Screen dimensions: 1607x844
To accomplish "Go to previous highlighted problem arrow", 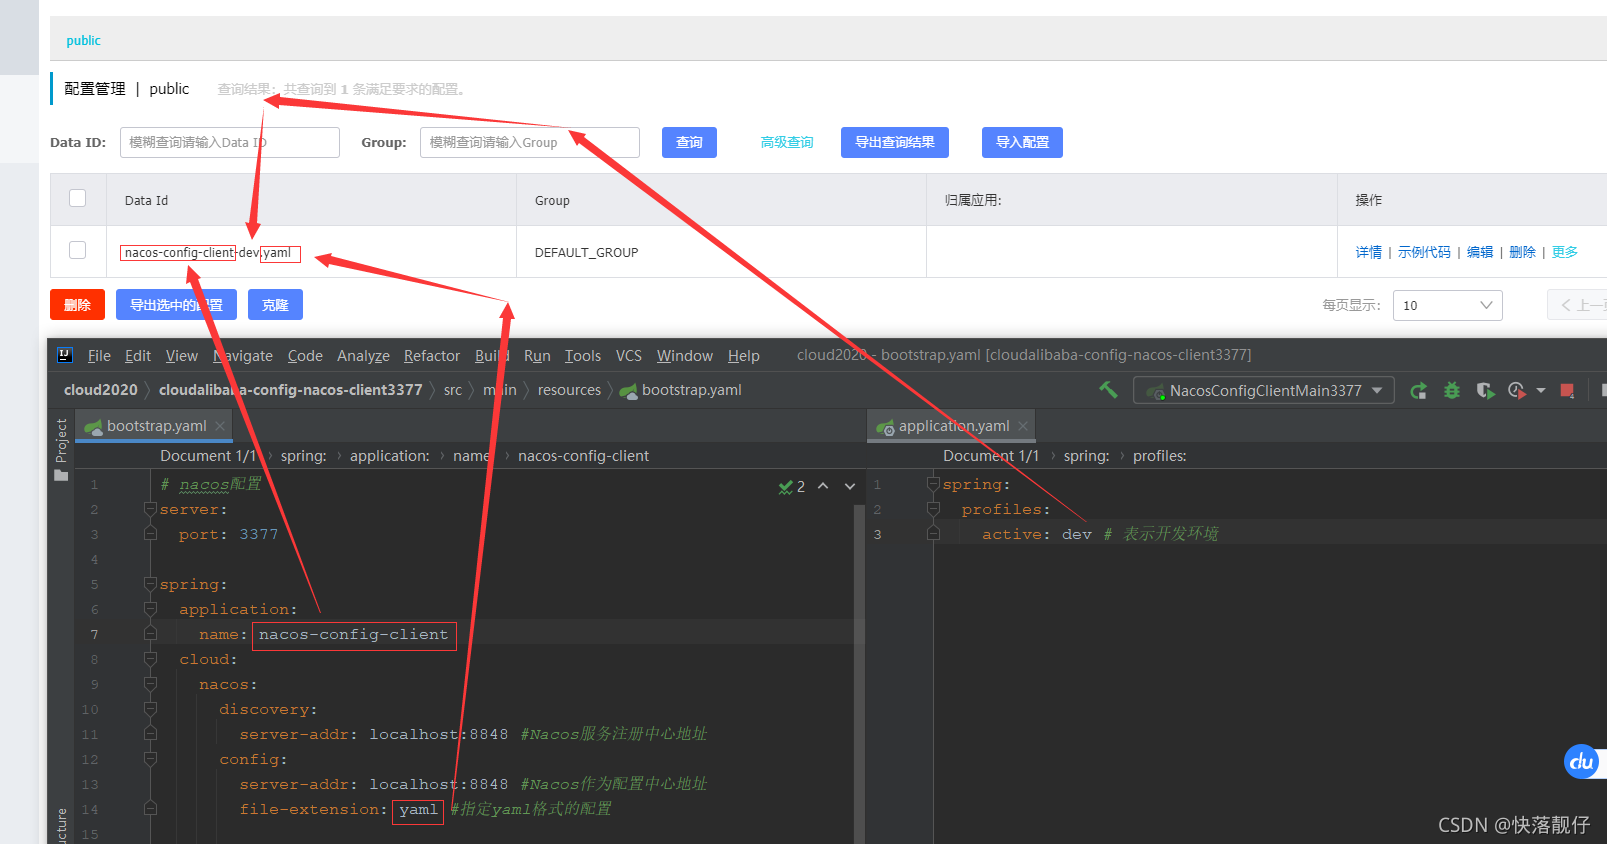I will click(823, 486).
